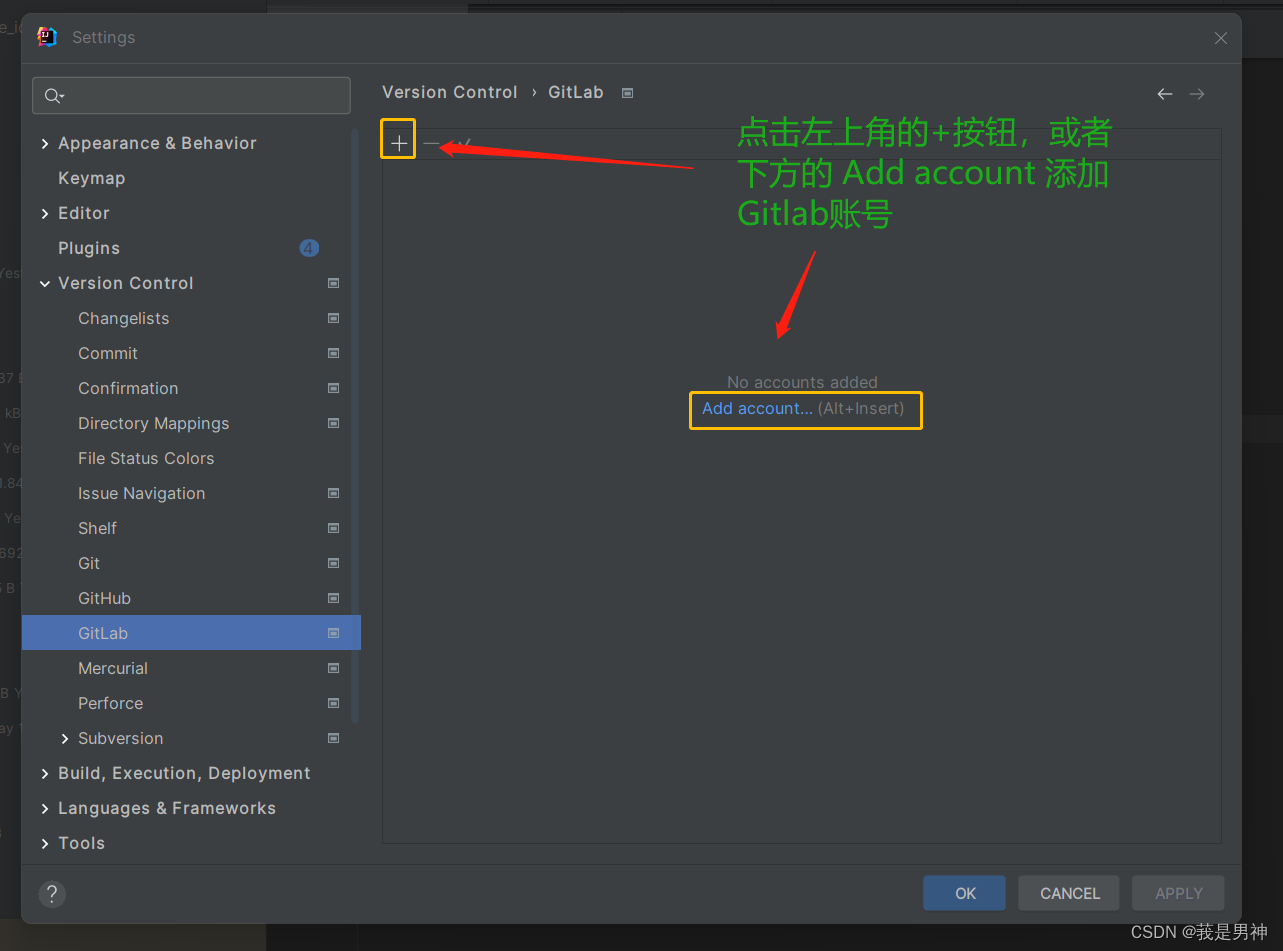Click the IntelliJ logo in the title bar
This screenshot has width=1283, height=951.
(x=47, y=37)
